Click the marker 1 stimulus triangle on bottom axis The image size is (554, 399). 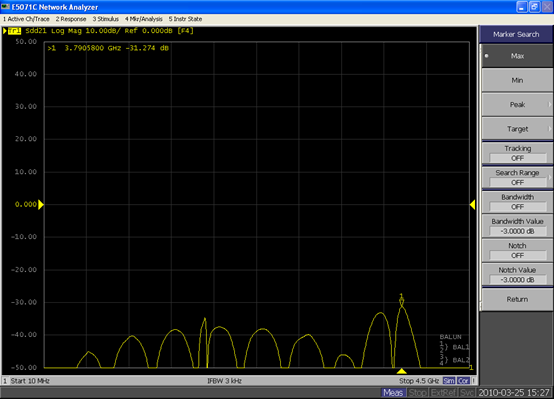point(401,371)
